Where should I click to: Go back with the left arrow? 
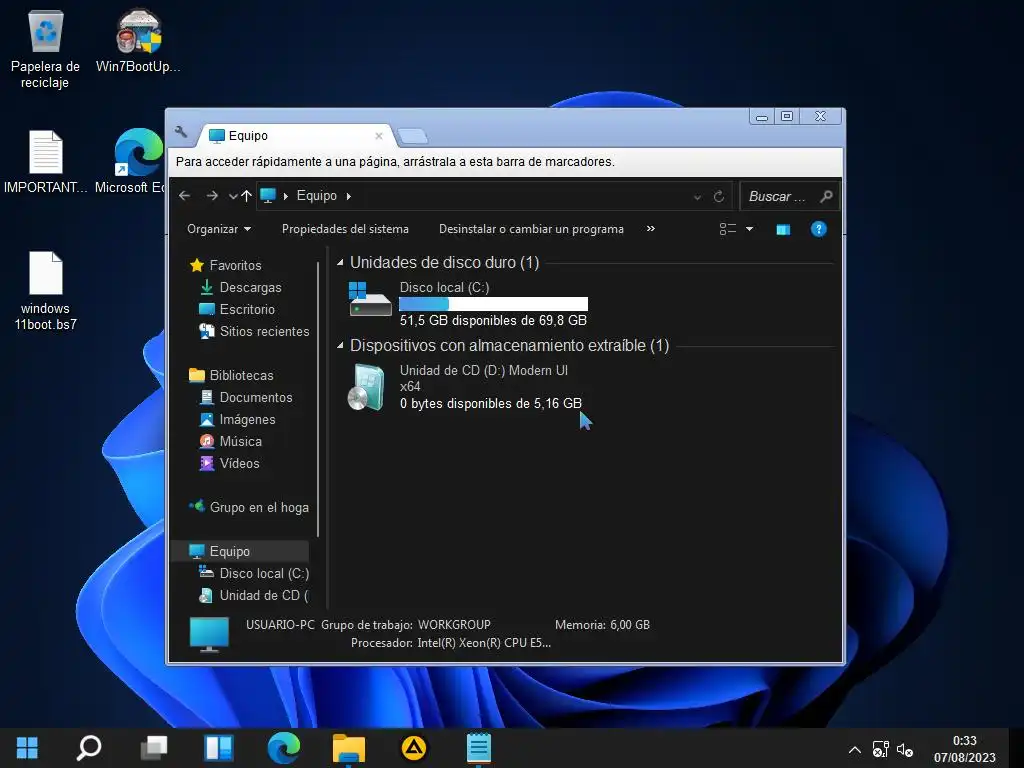185,196
